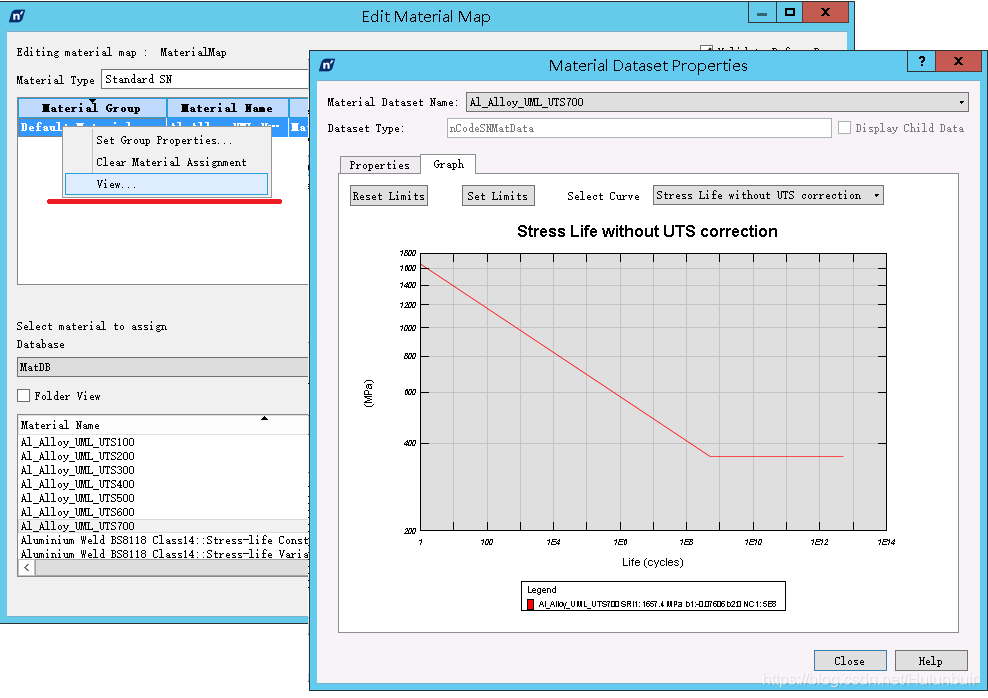Click the nCode icon in Material Dataset Properties title bar
Image resolution: width=988 pixels, height=698 pixels.
(327, 65)
